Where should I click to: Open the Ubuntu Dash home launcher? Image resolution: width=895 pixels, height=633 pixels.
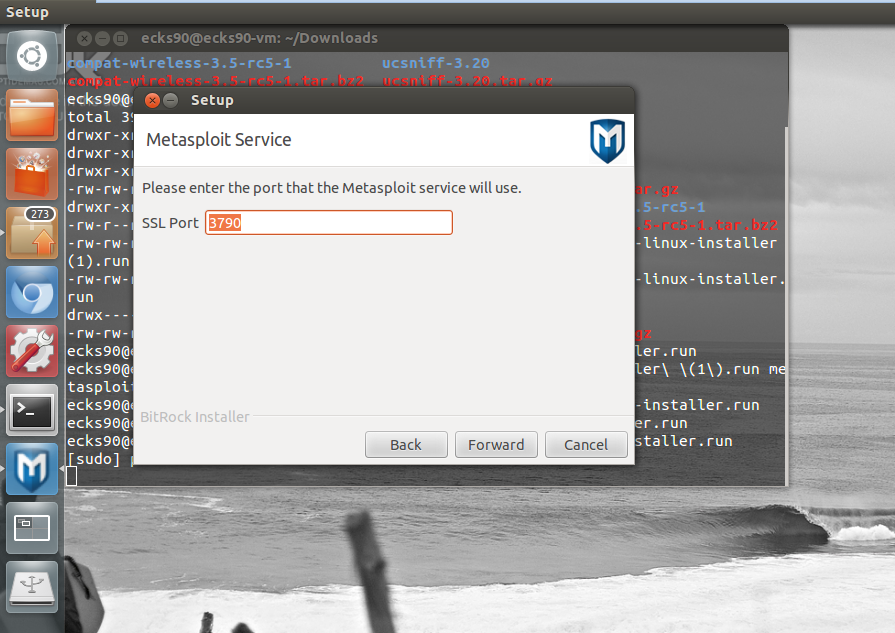coord(32,56)
